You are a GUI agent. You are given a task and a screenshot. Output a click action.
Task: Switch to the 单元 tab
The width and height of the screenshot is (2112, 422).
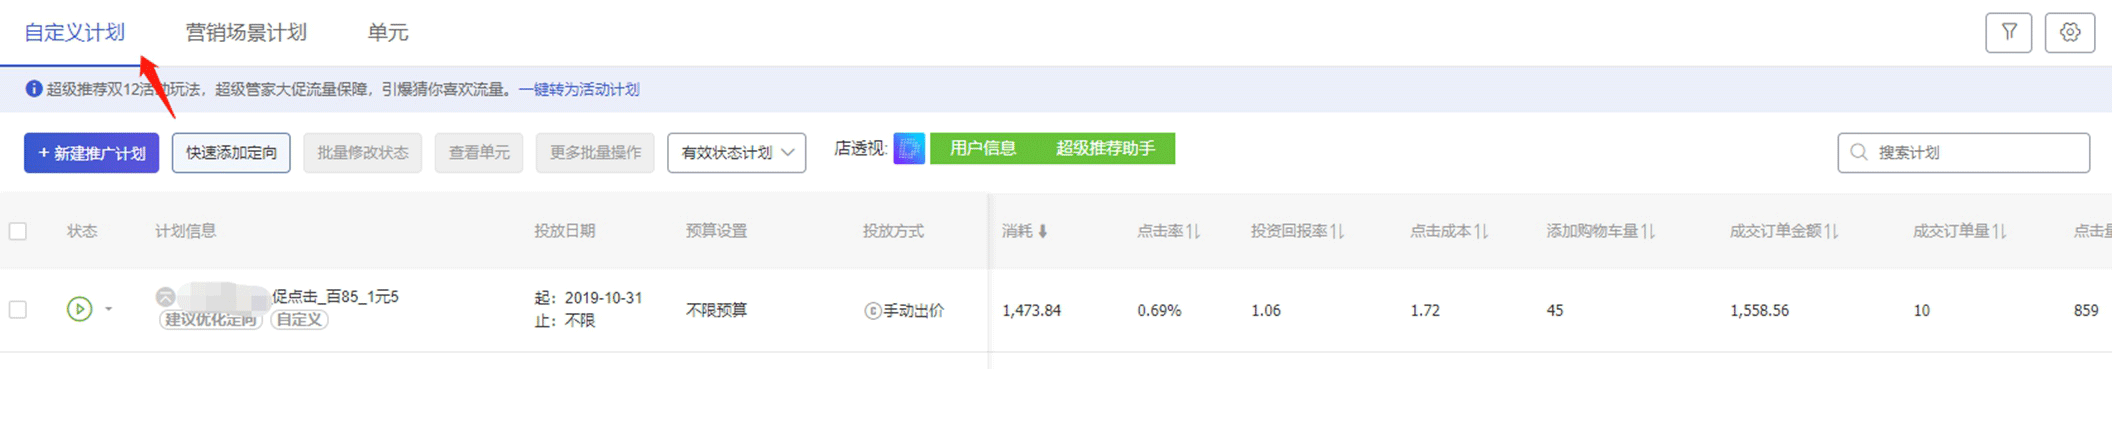(x=387, y=33)
